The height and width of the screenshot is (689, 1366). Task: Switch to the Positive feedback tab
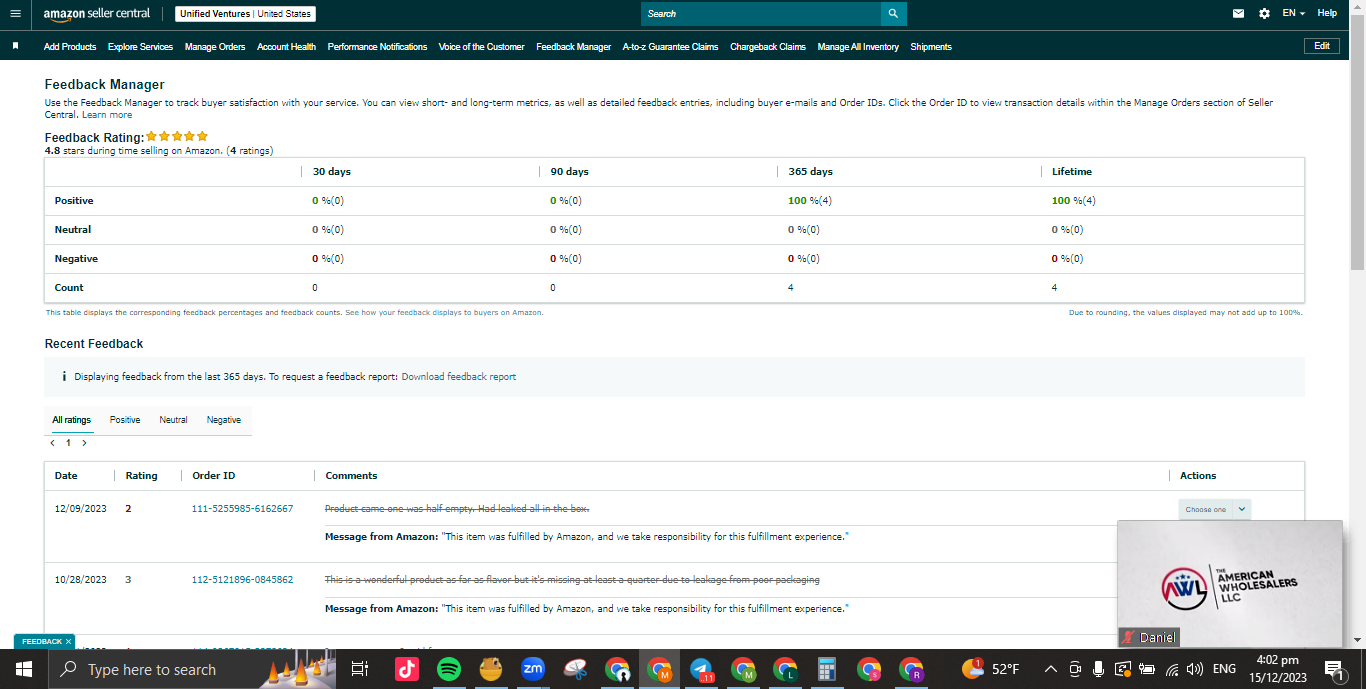pos(125,420)
